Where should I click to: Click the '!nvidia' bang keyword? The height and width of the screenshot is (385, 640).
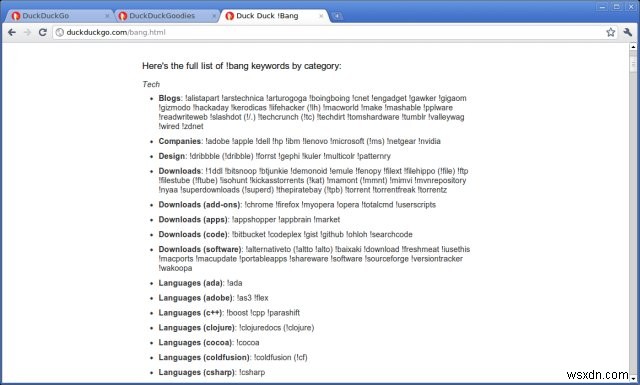(430, 141)
